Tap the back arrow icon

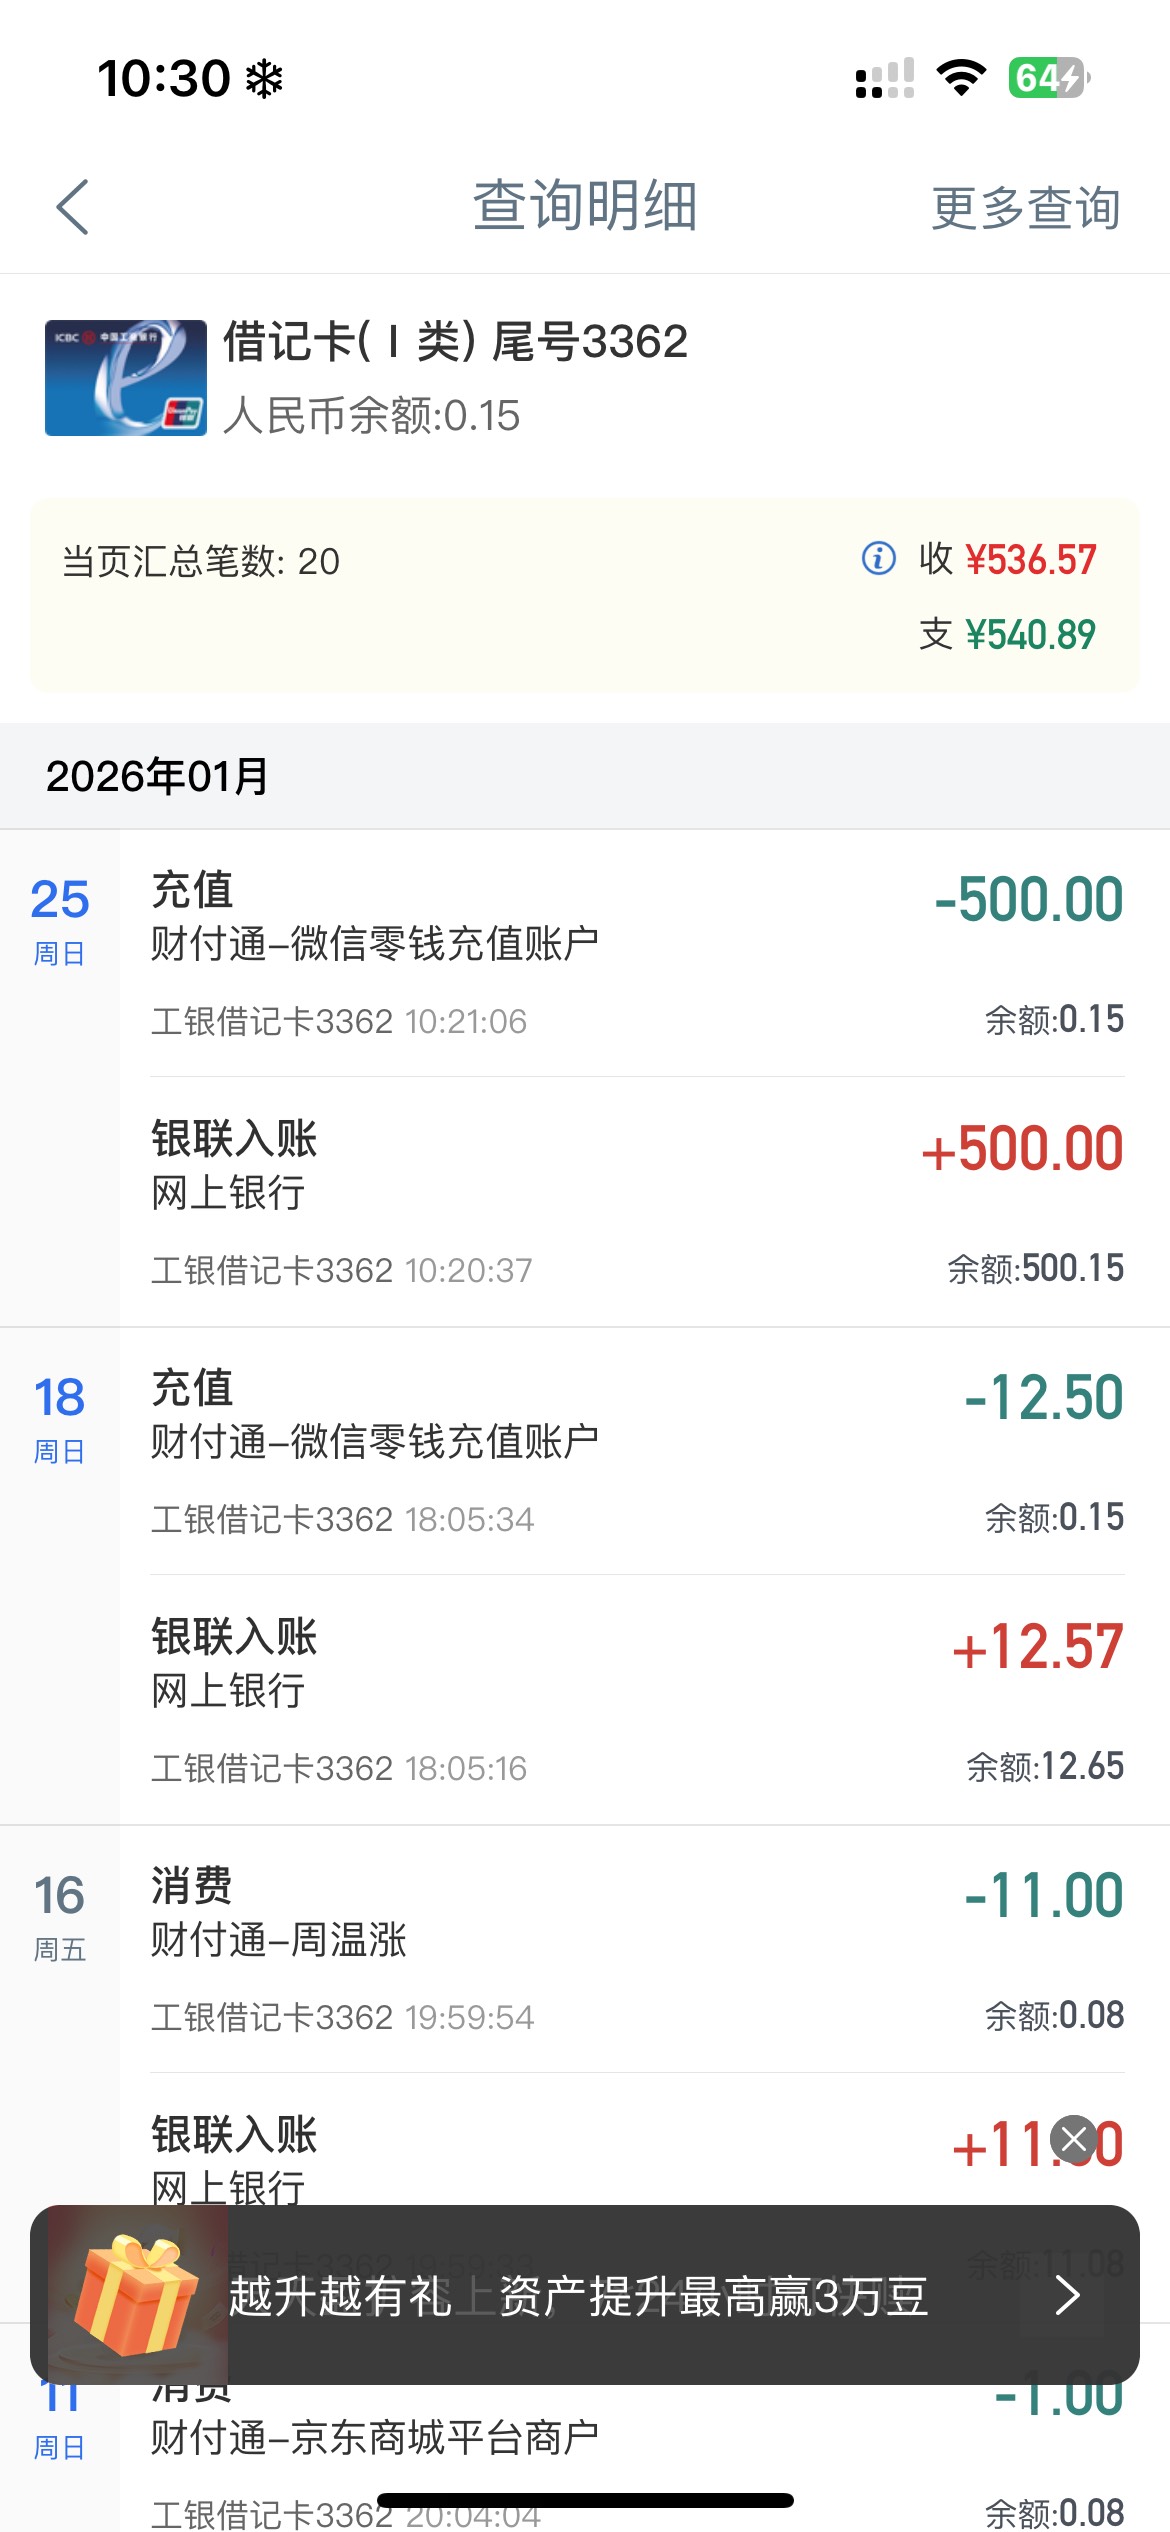pos(73,207)
